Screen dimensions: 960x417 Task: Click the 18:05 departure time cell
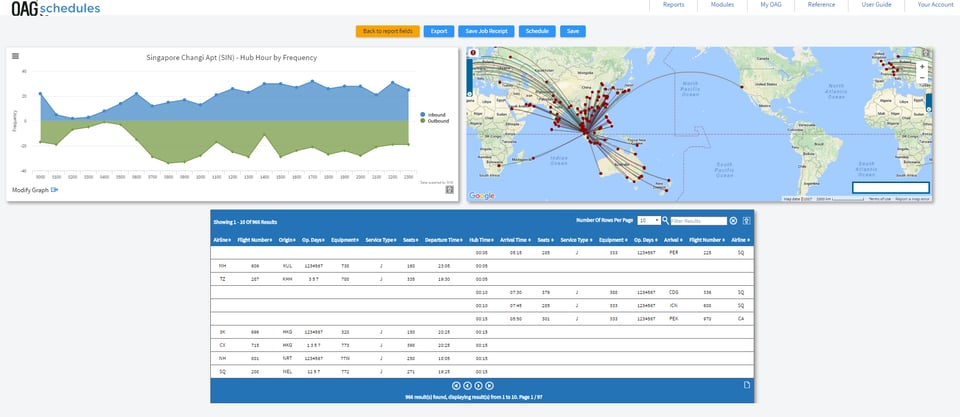point(443,358)
